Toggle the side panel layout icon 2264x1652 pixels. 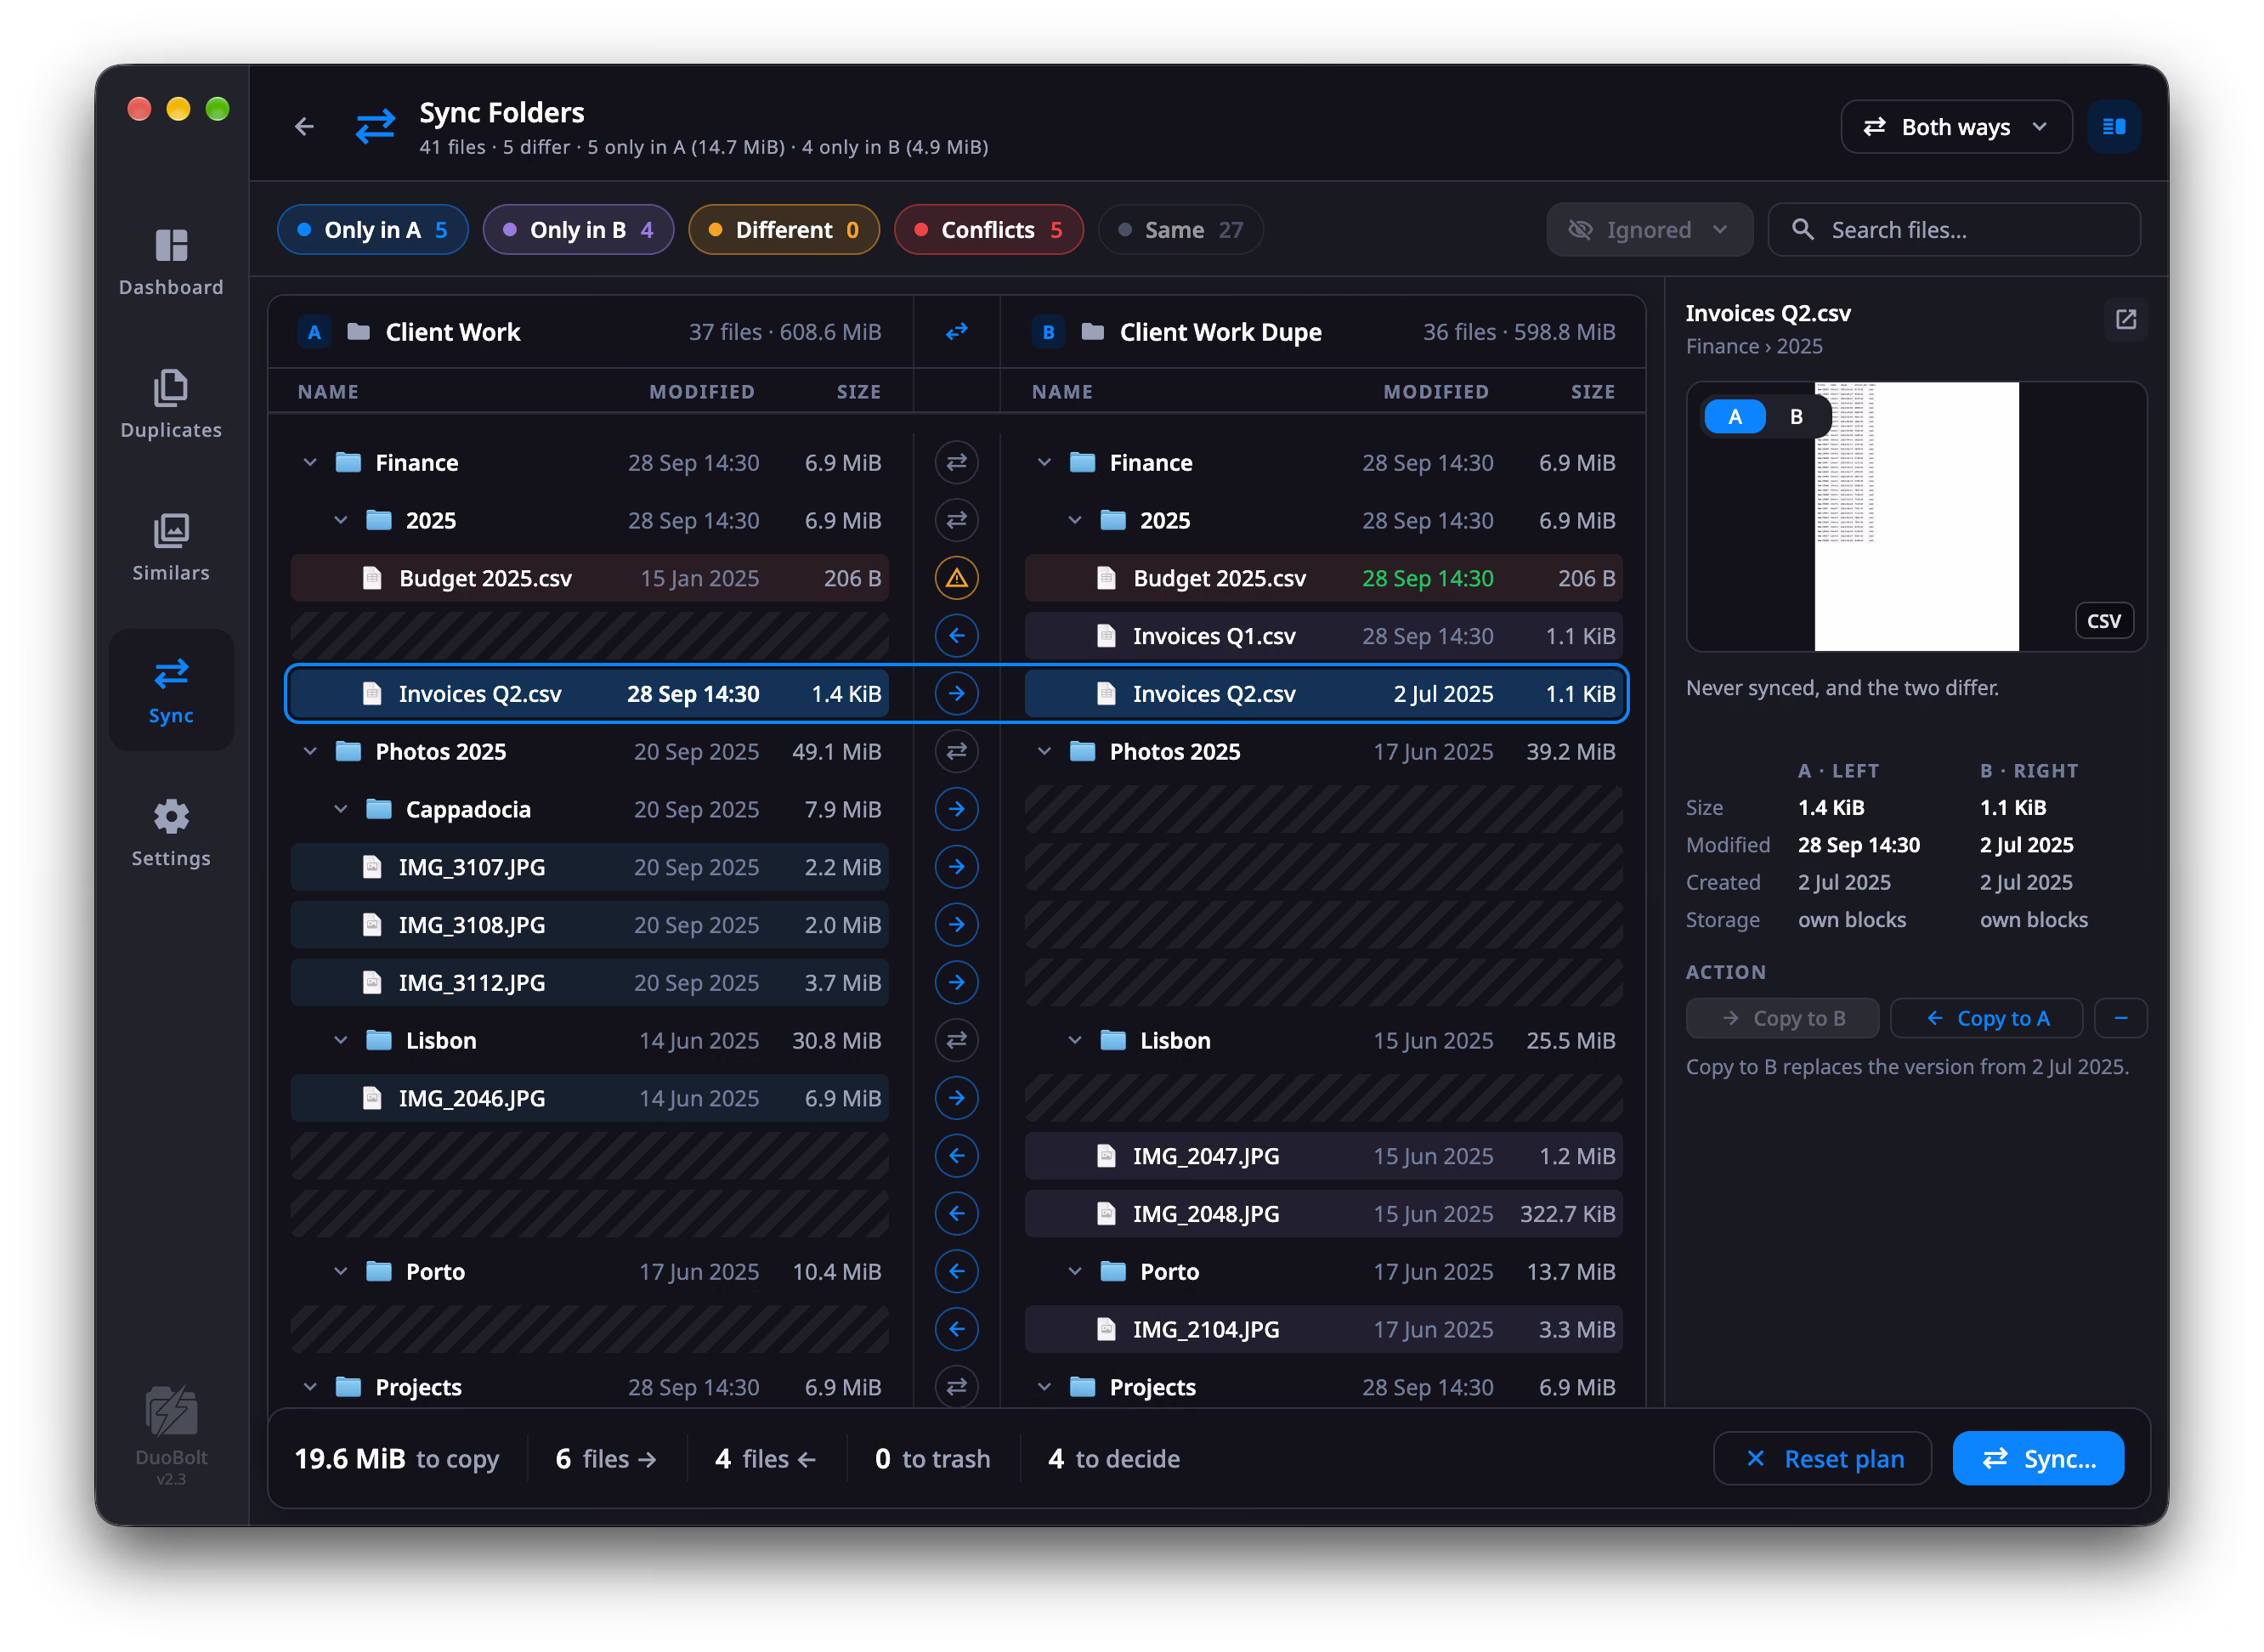pos(2113,126)
